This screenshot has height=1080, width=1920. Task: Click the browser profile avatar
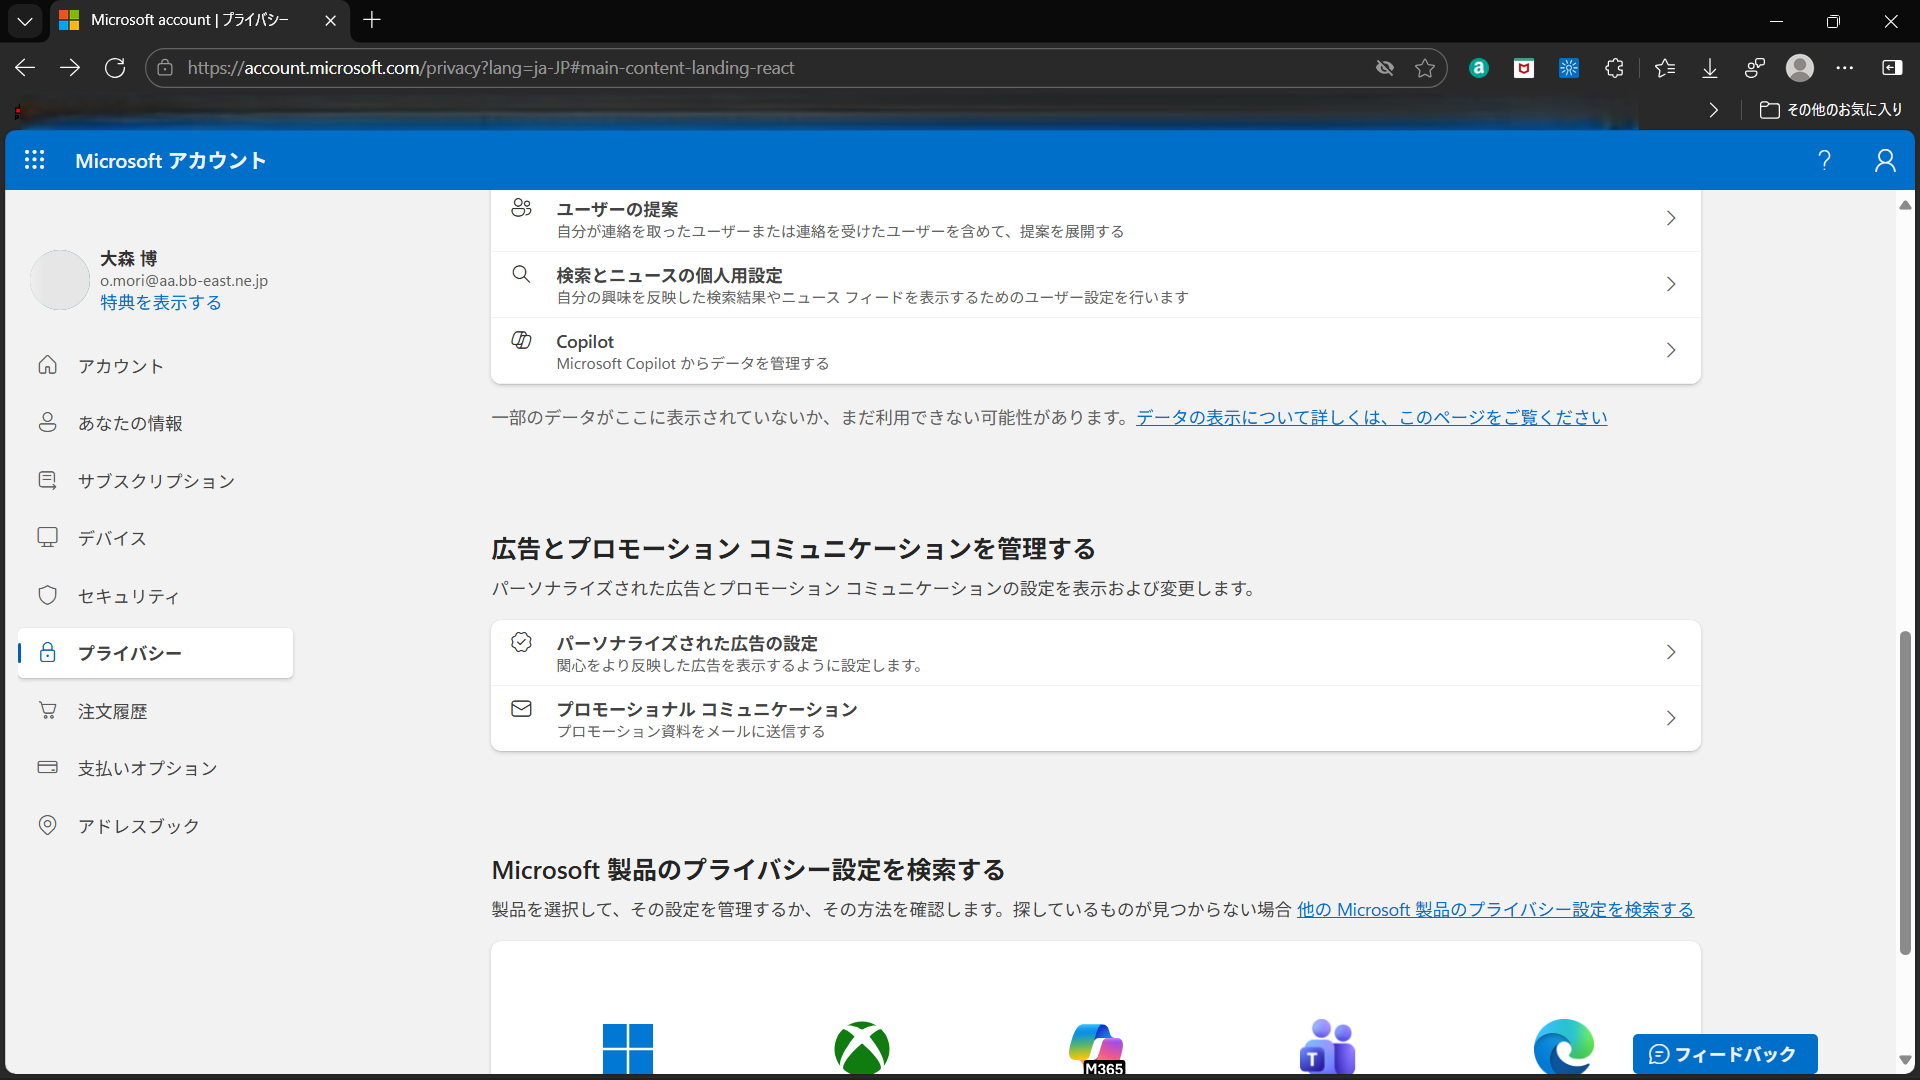click(1800, 68)
